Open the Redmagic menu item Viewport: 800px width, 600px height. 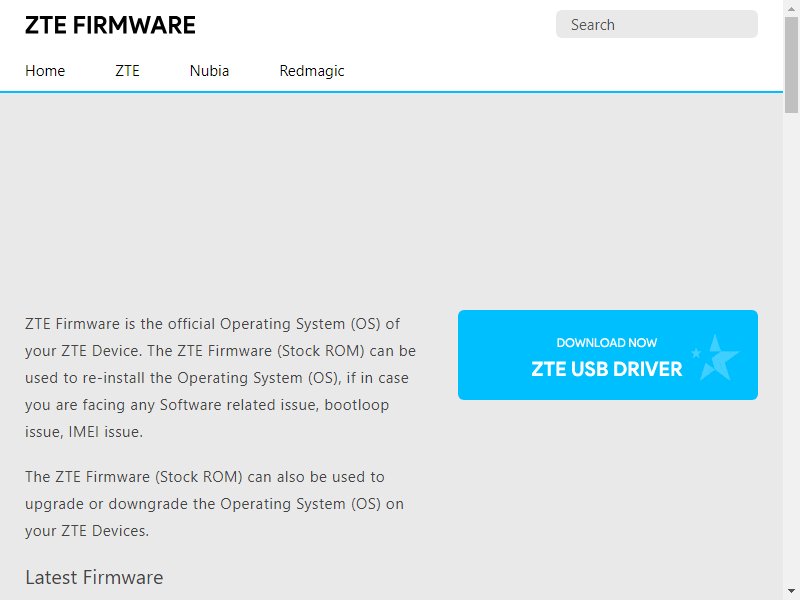point(312,70)
